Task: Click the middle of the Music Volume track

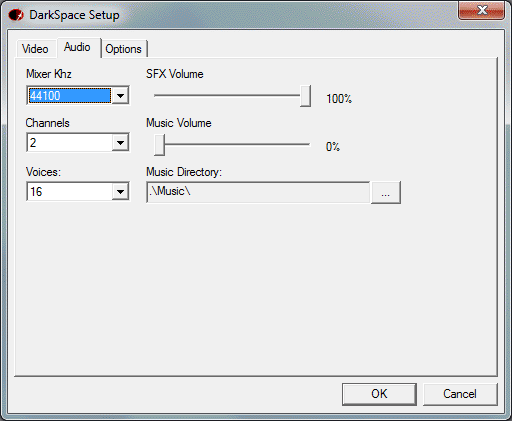Action: [x=232, y=144]
